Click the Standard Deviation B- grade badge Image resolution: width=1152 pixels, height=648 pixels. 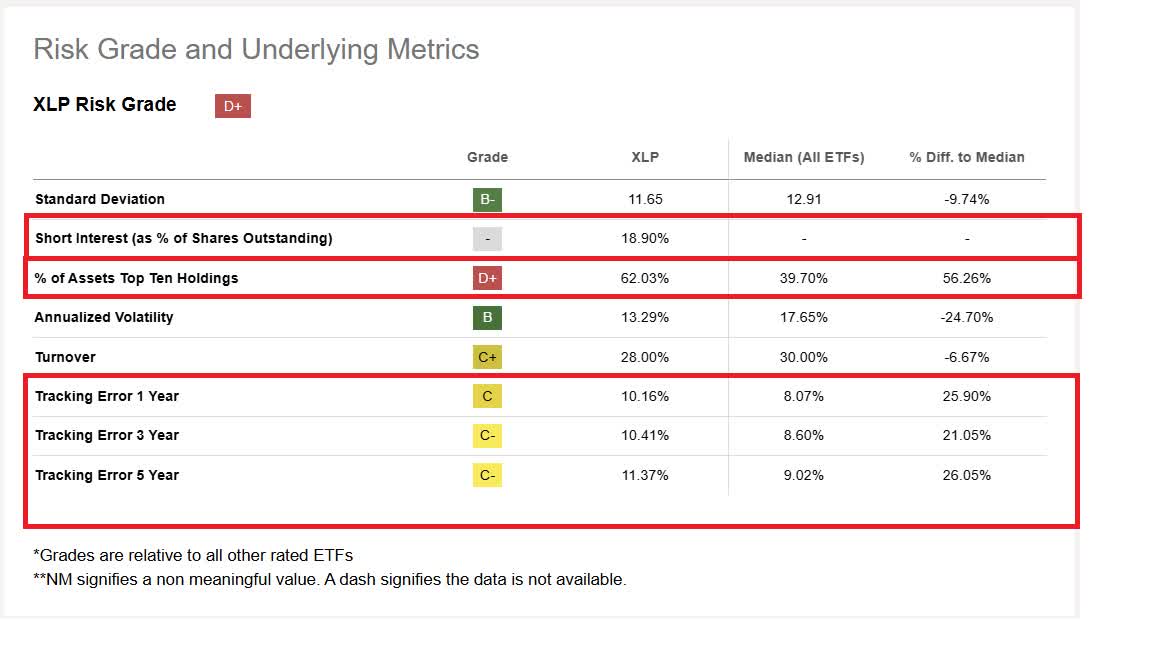tap(487, 199)
